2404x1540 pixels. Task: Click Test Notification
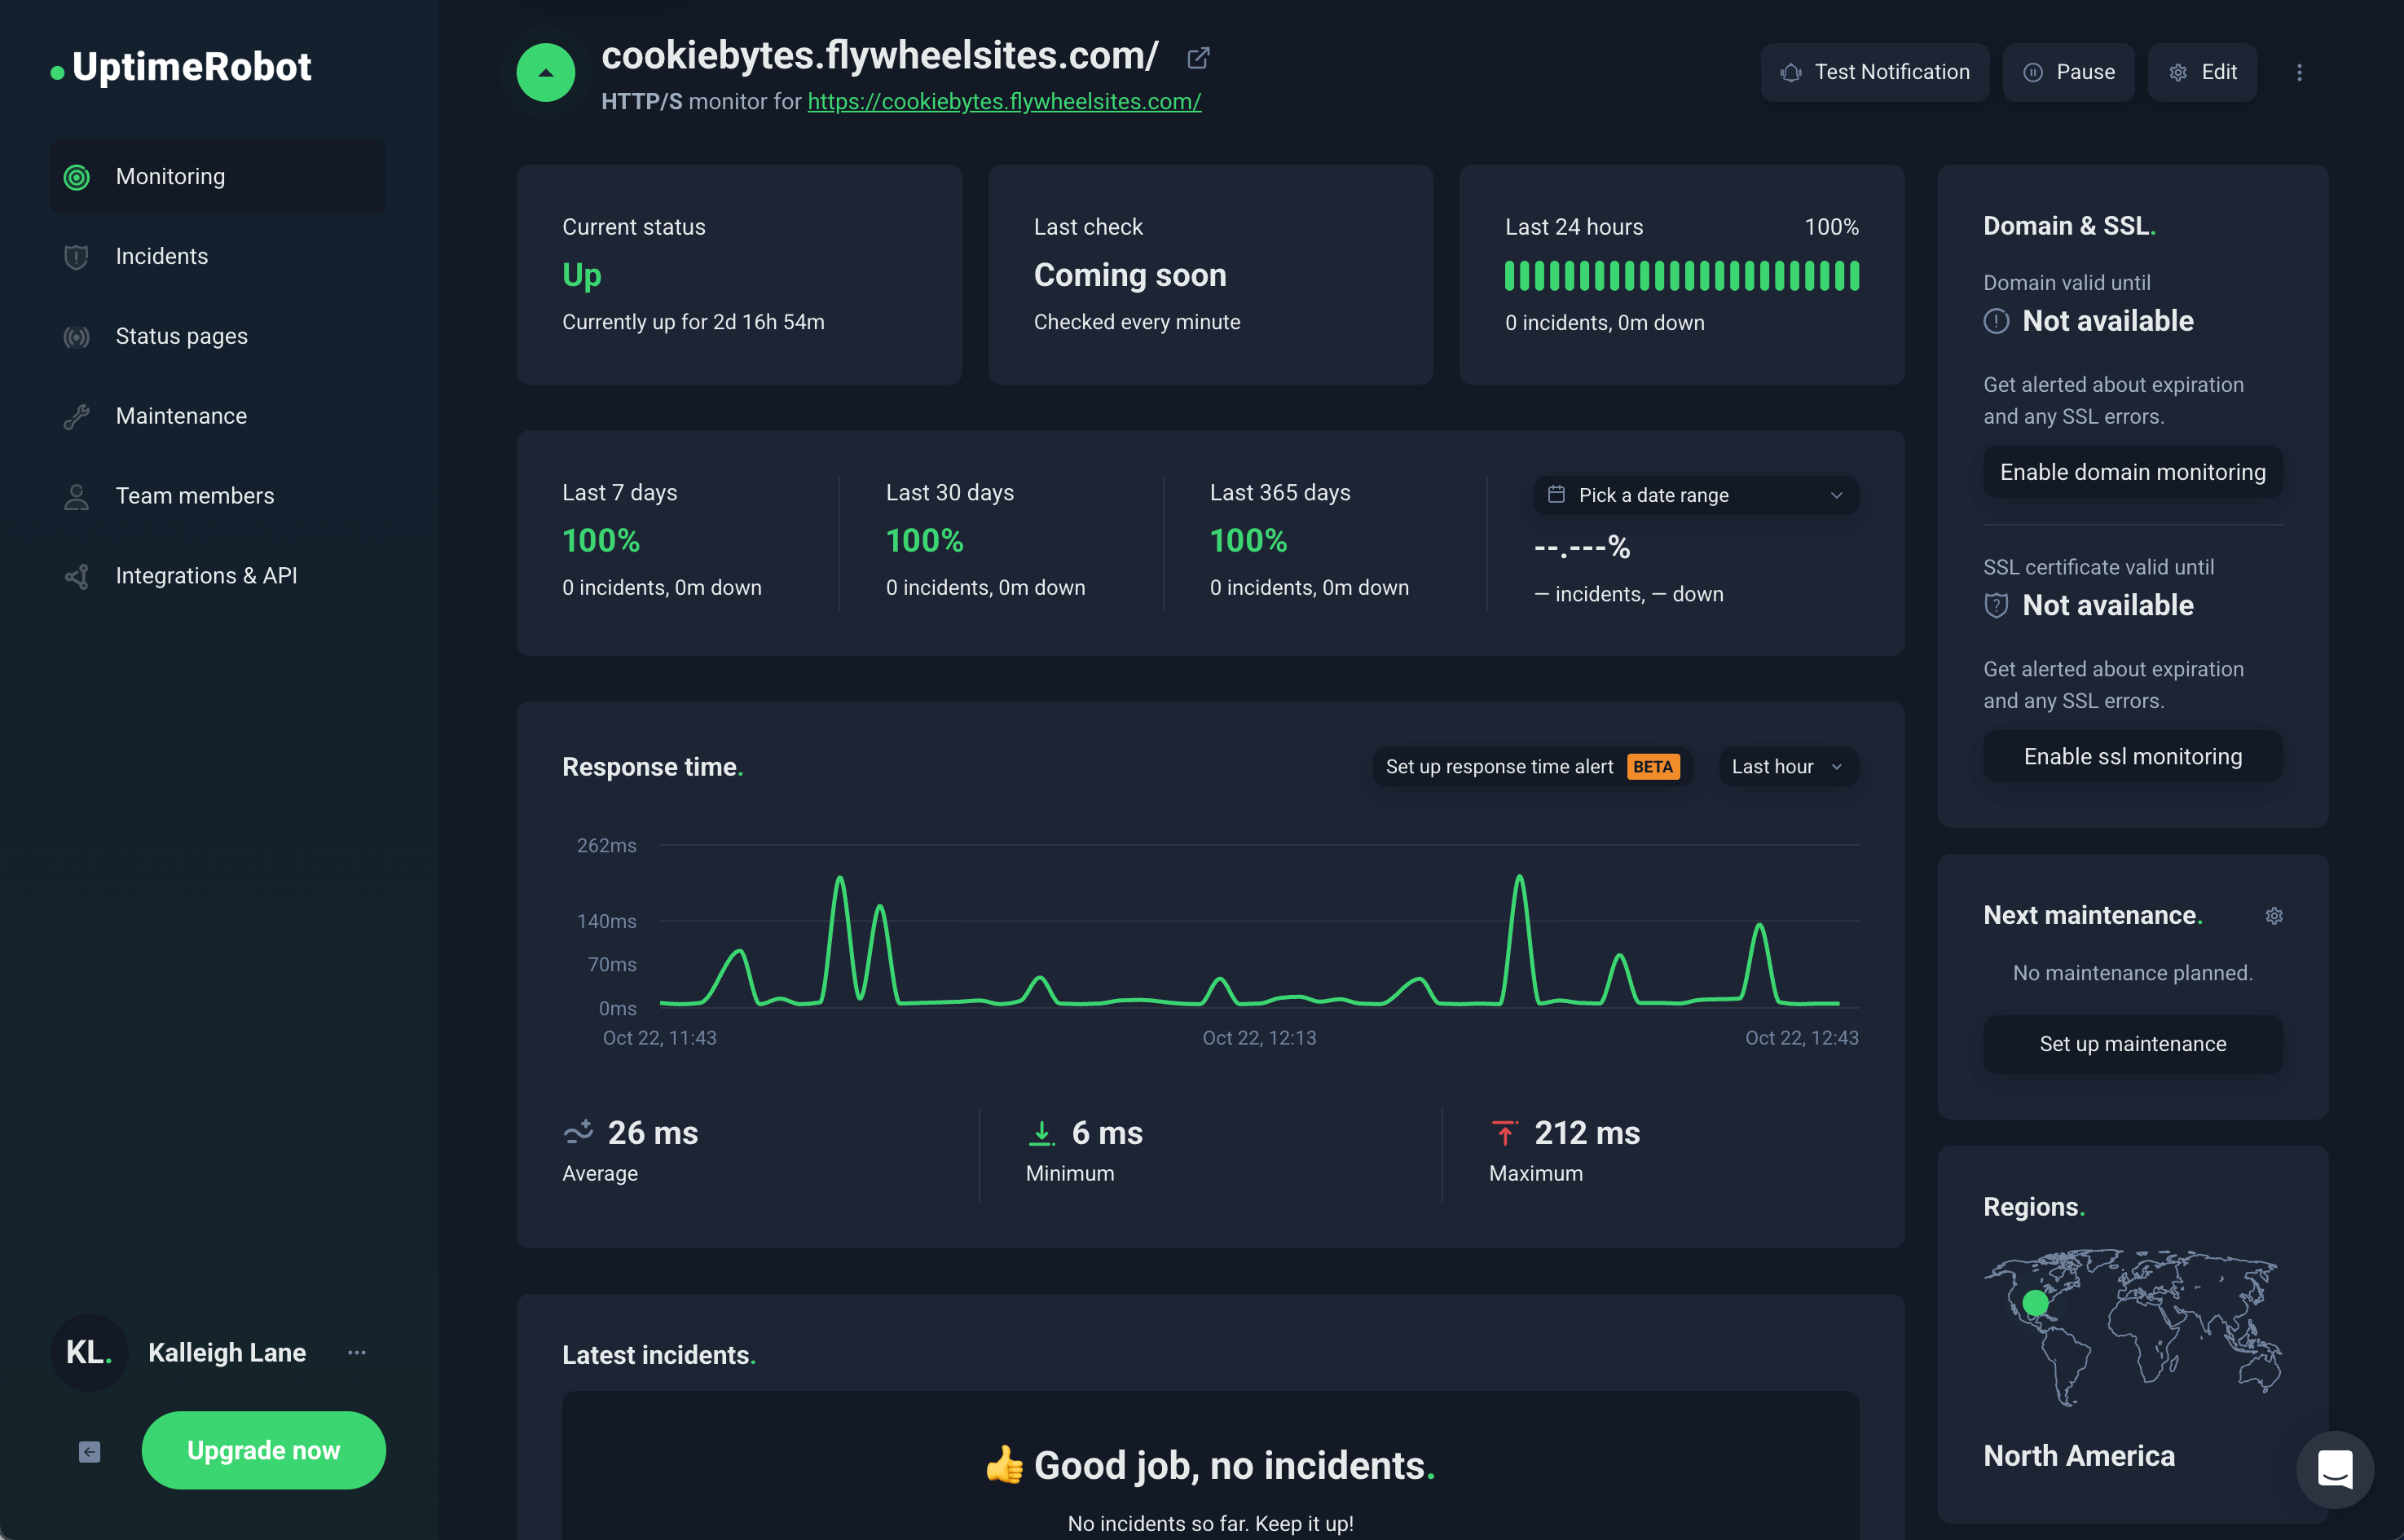click(1875, 72)
